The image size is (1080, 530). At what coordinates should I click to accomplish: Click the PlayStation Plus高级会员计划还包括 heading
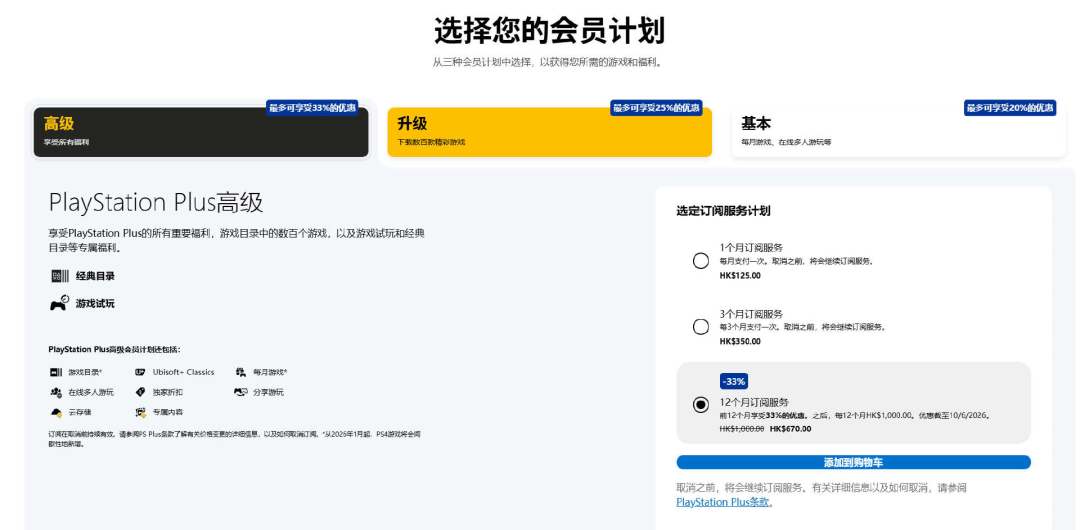coord(114,349)
